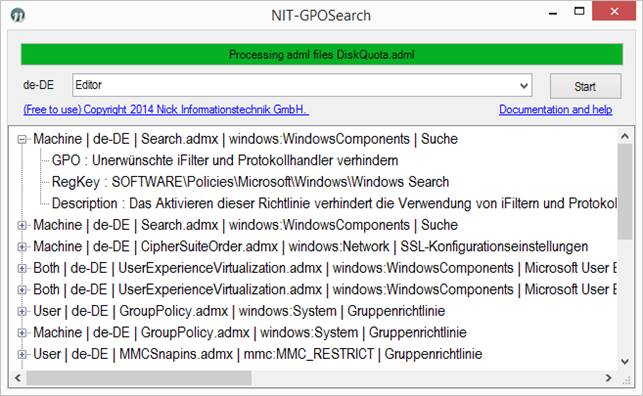643x396 pixels.
Task: Click the window resize grip corner
Action: tap(627, 380)
